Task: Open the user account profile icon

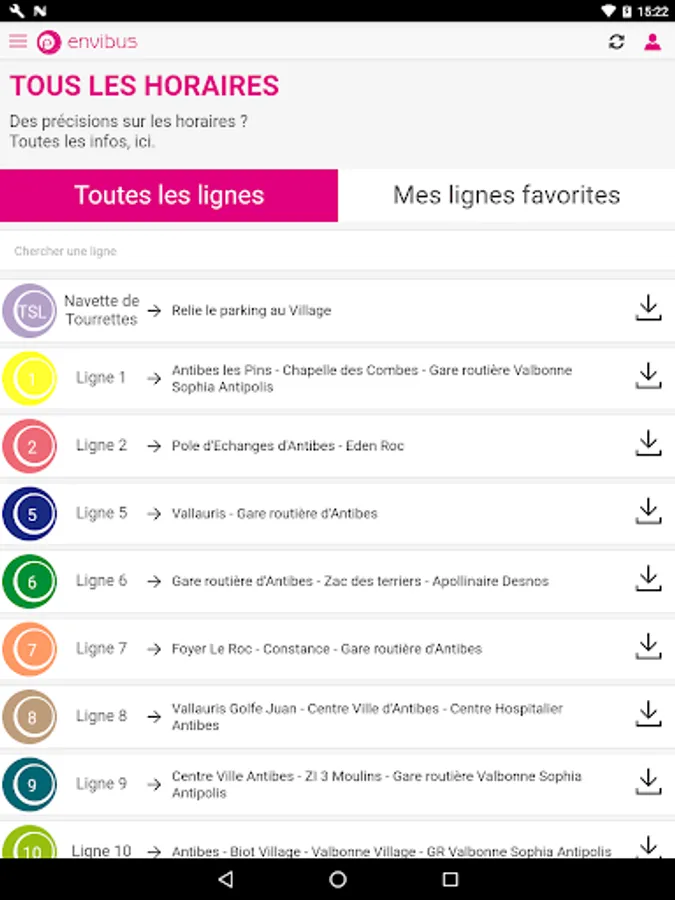Action: (x=652, y=42)
